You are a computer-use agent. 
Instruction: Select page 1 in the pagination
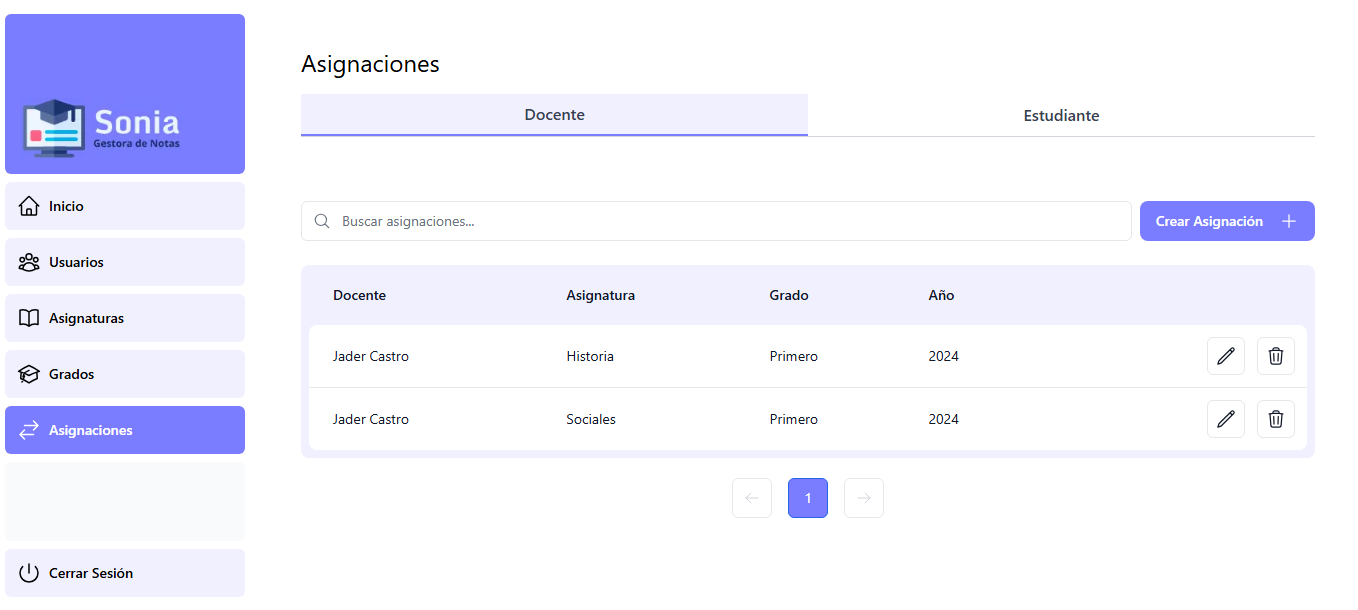[808, 498]
